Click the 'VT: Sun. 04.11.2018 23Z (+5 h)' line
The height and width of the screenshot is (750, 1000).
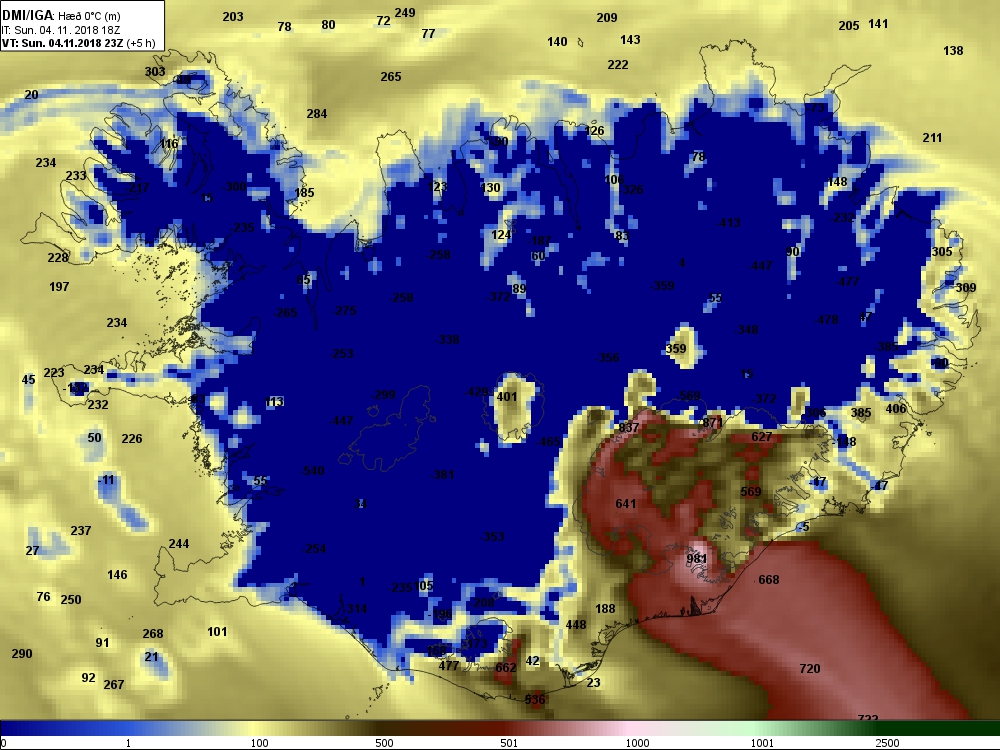click(x=78, y=43)
